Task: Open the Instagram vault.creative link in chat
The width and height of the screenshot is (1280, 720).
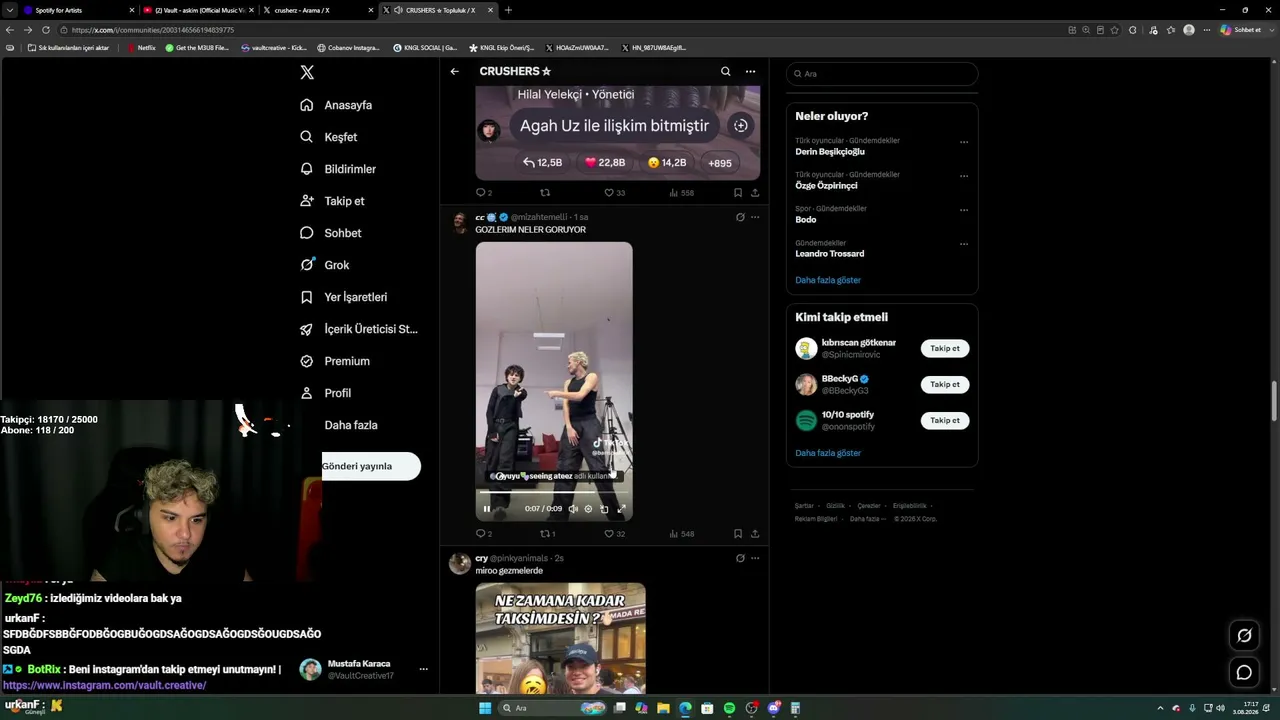Action: 105,685
